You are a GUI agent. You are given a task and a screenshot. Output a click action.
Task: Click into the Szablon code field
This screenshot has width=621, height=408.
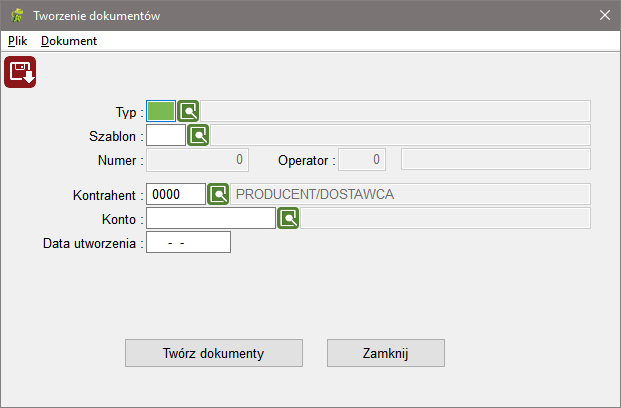[x=166, y=135]
